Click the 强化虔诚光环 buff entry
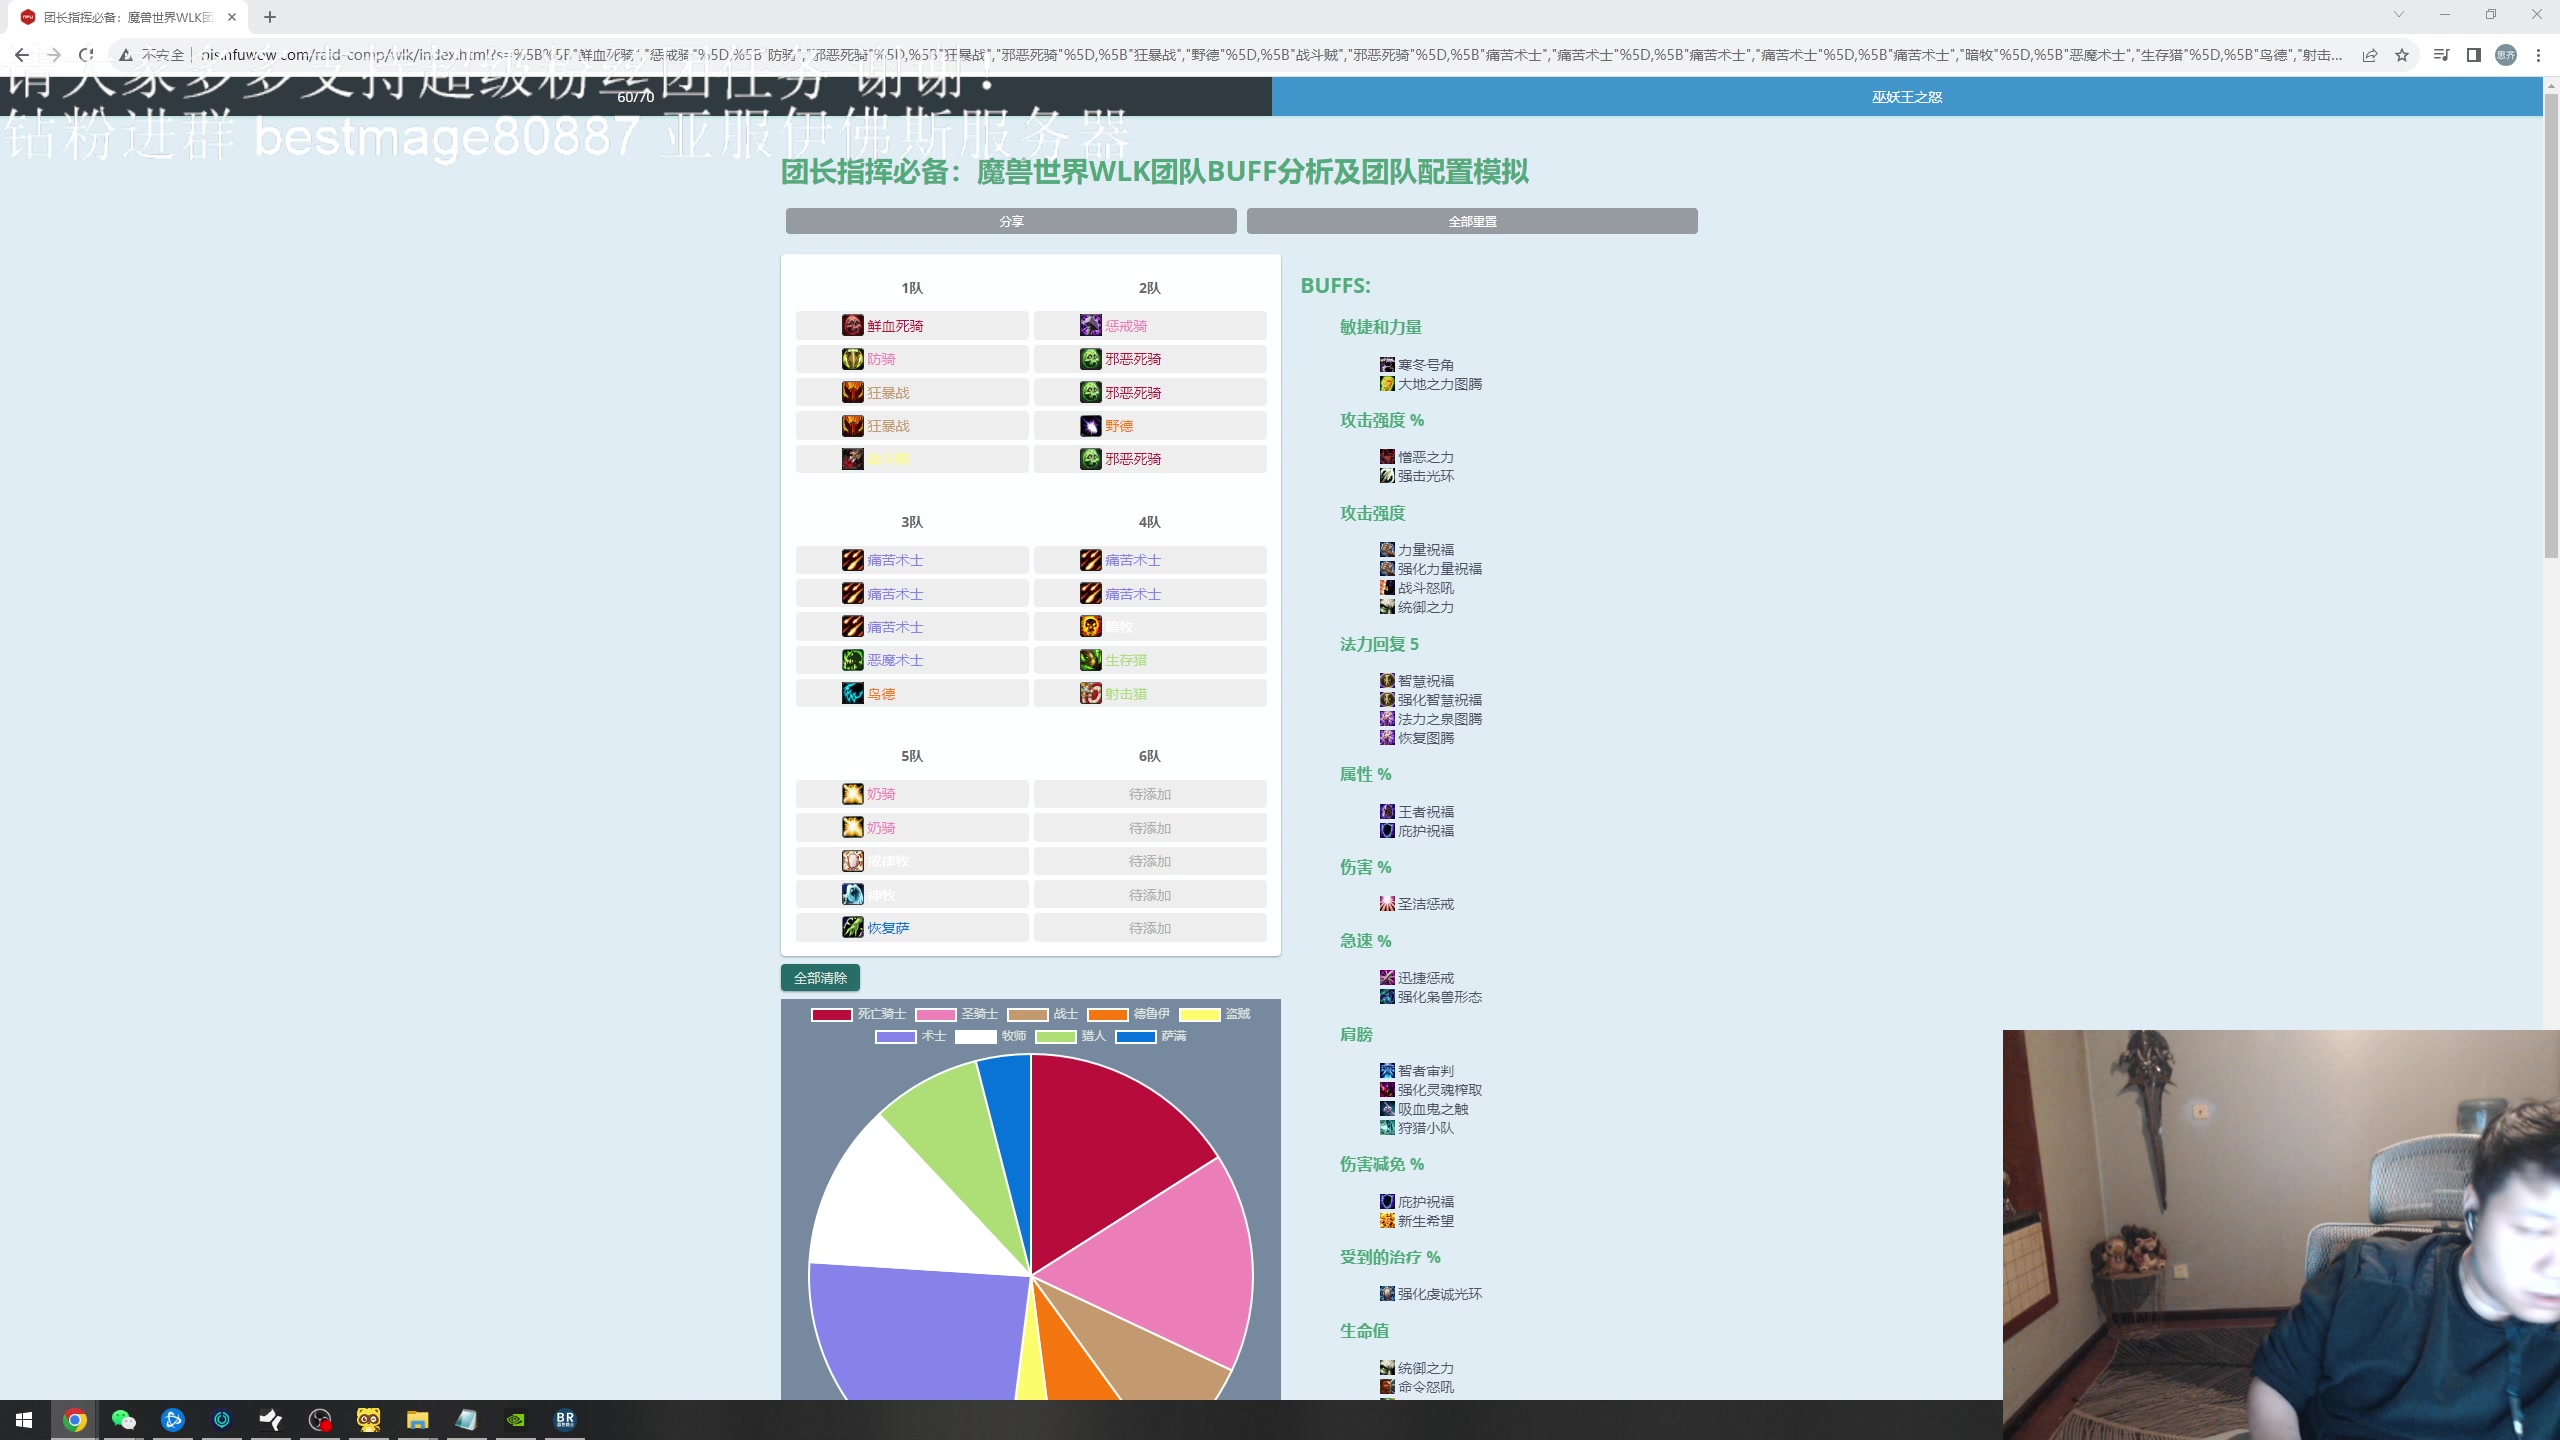The width and height of the screenshot is (2560, 1440). click(x=1431, y=1294)
